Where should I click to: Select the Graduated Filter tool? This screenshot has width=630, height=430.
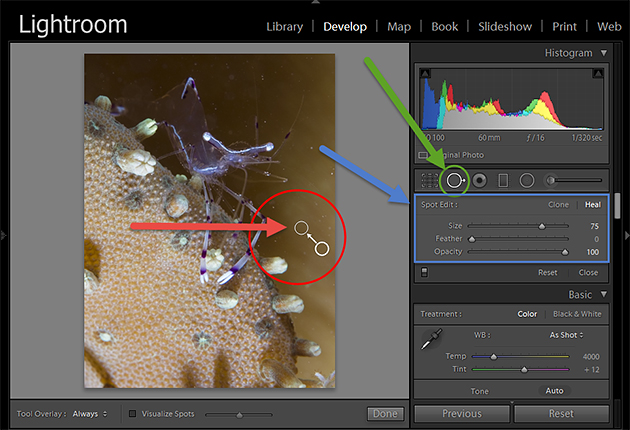(503, 180)
